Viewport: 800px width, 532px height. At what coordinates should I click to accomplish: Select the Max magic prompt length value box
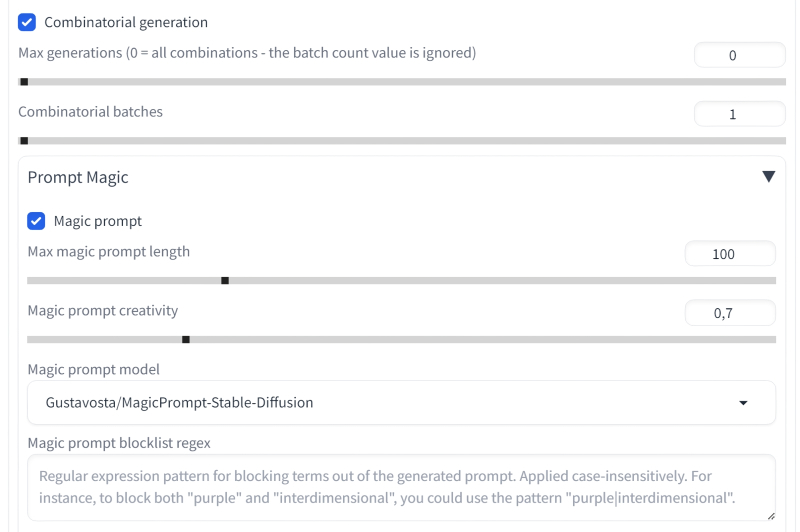point(730,254)
